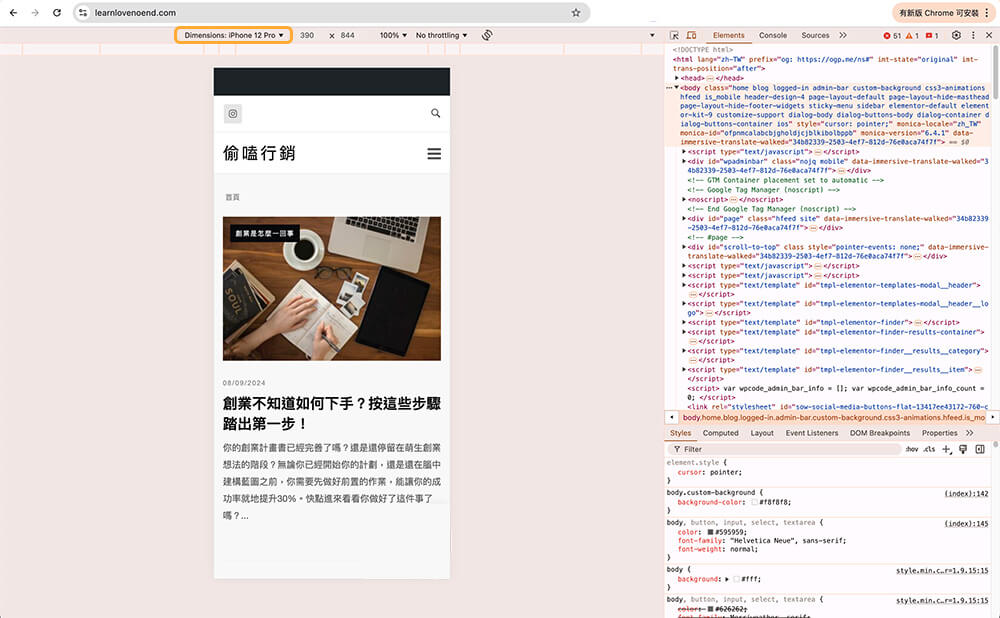Open more device toolbar options arrow
Viewport: 1000px width, 618px height.
(x=652, y=35)
